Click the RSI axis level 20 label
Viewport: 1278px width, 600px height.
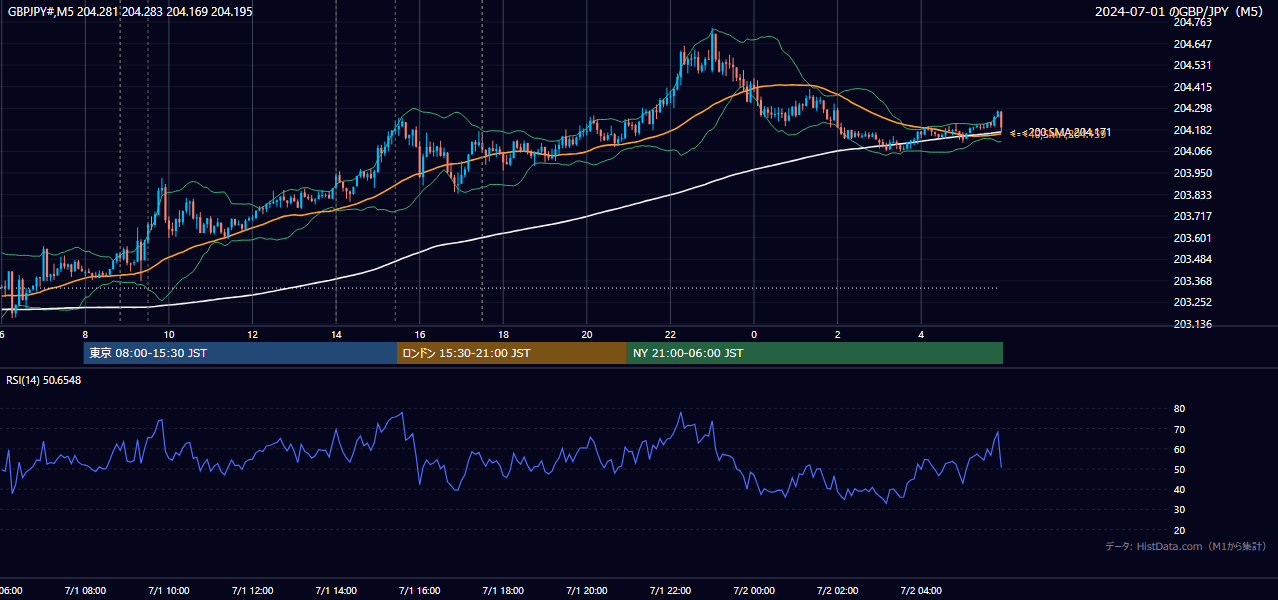pyautogui.click(x=1179, y=530)
